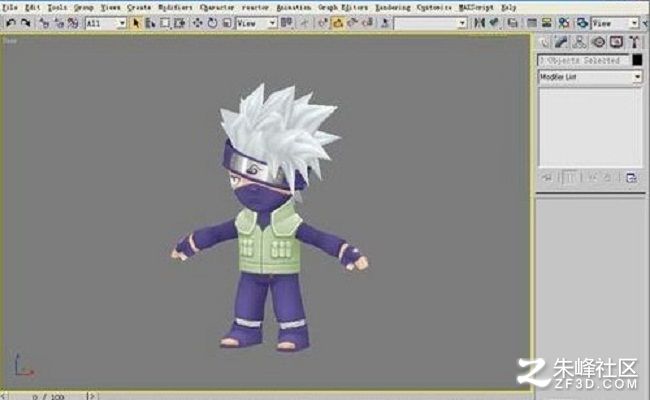Open the Animation menu
650x400 pixels.
coord(293,7)
